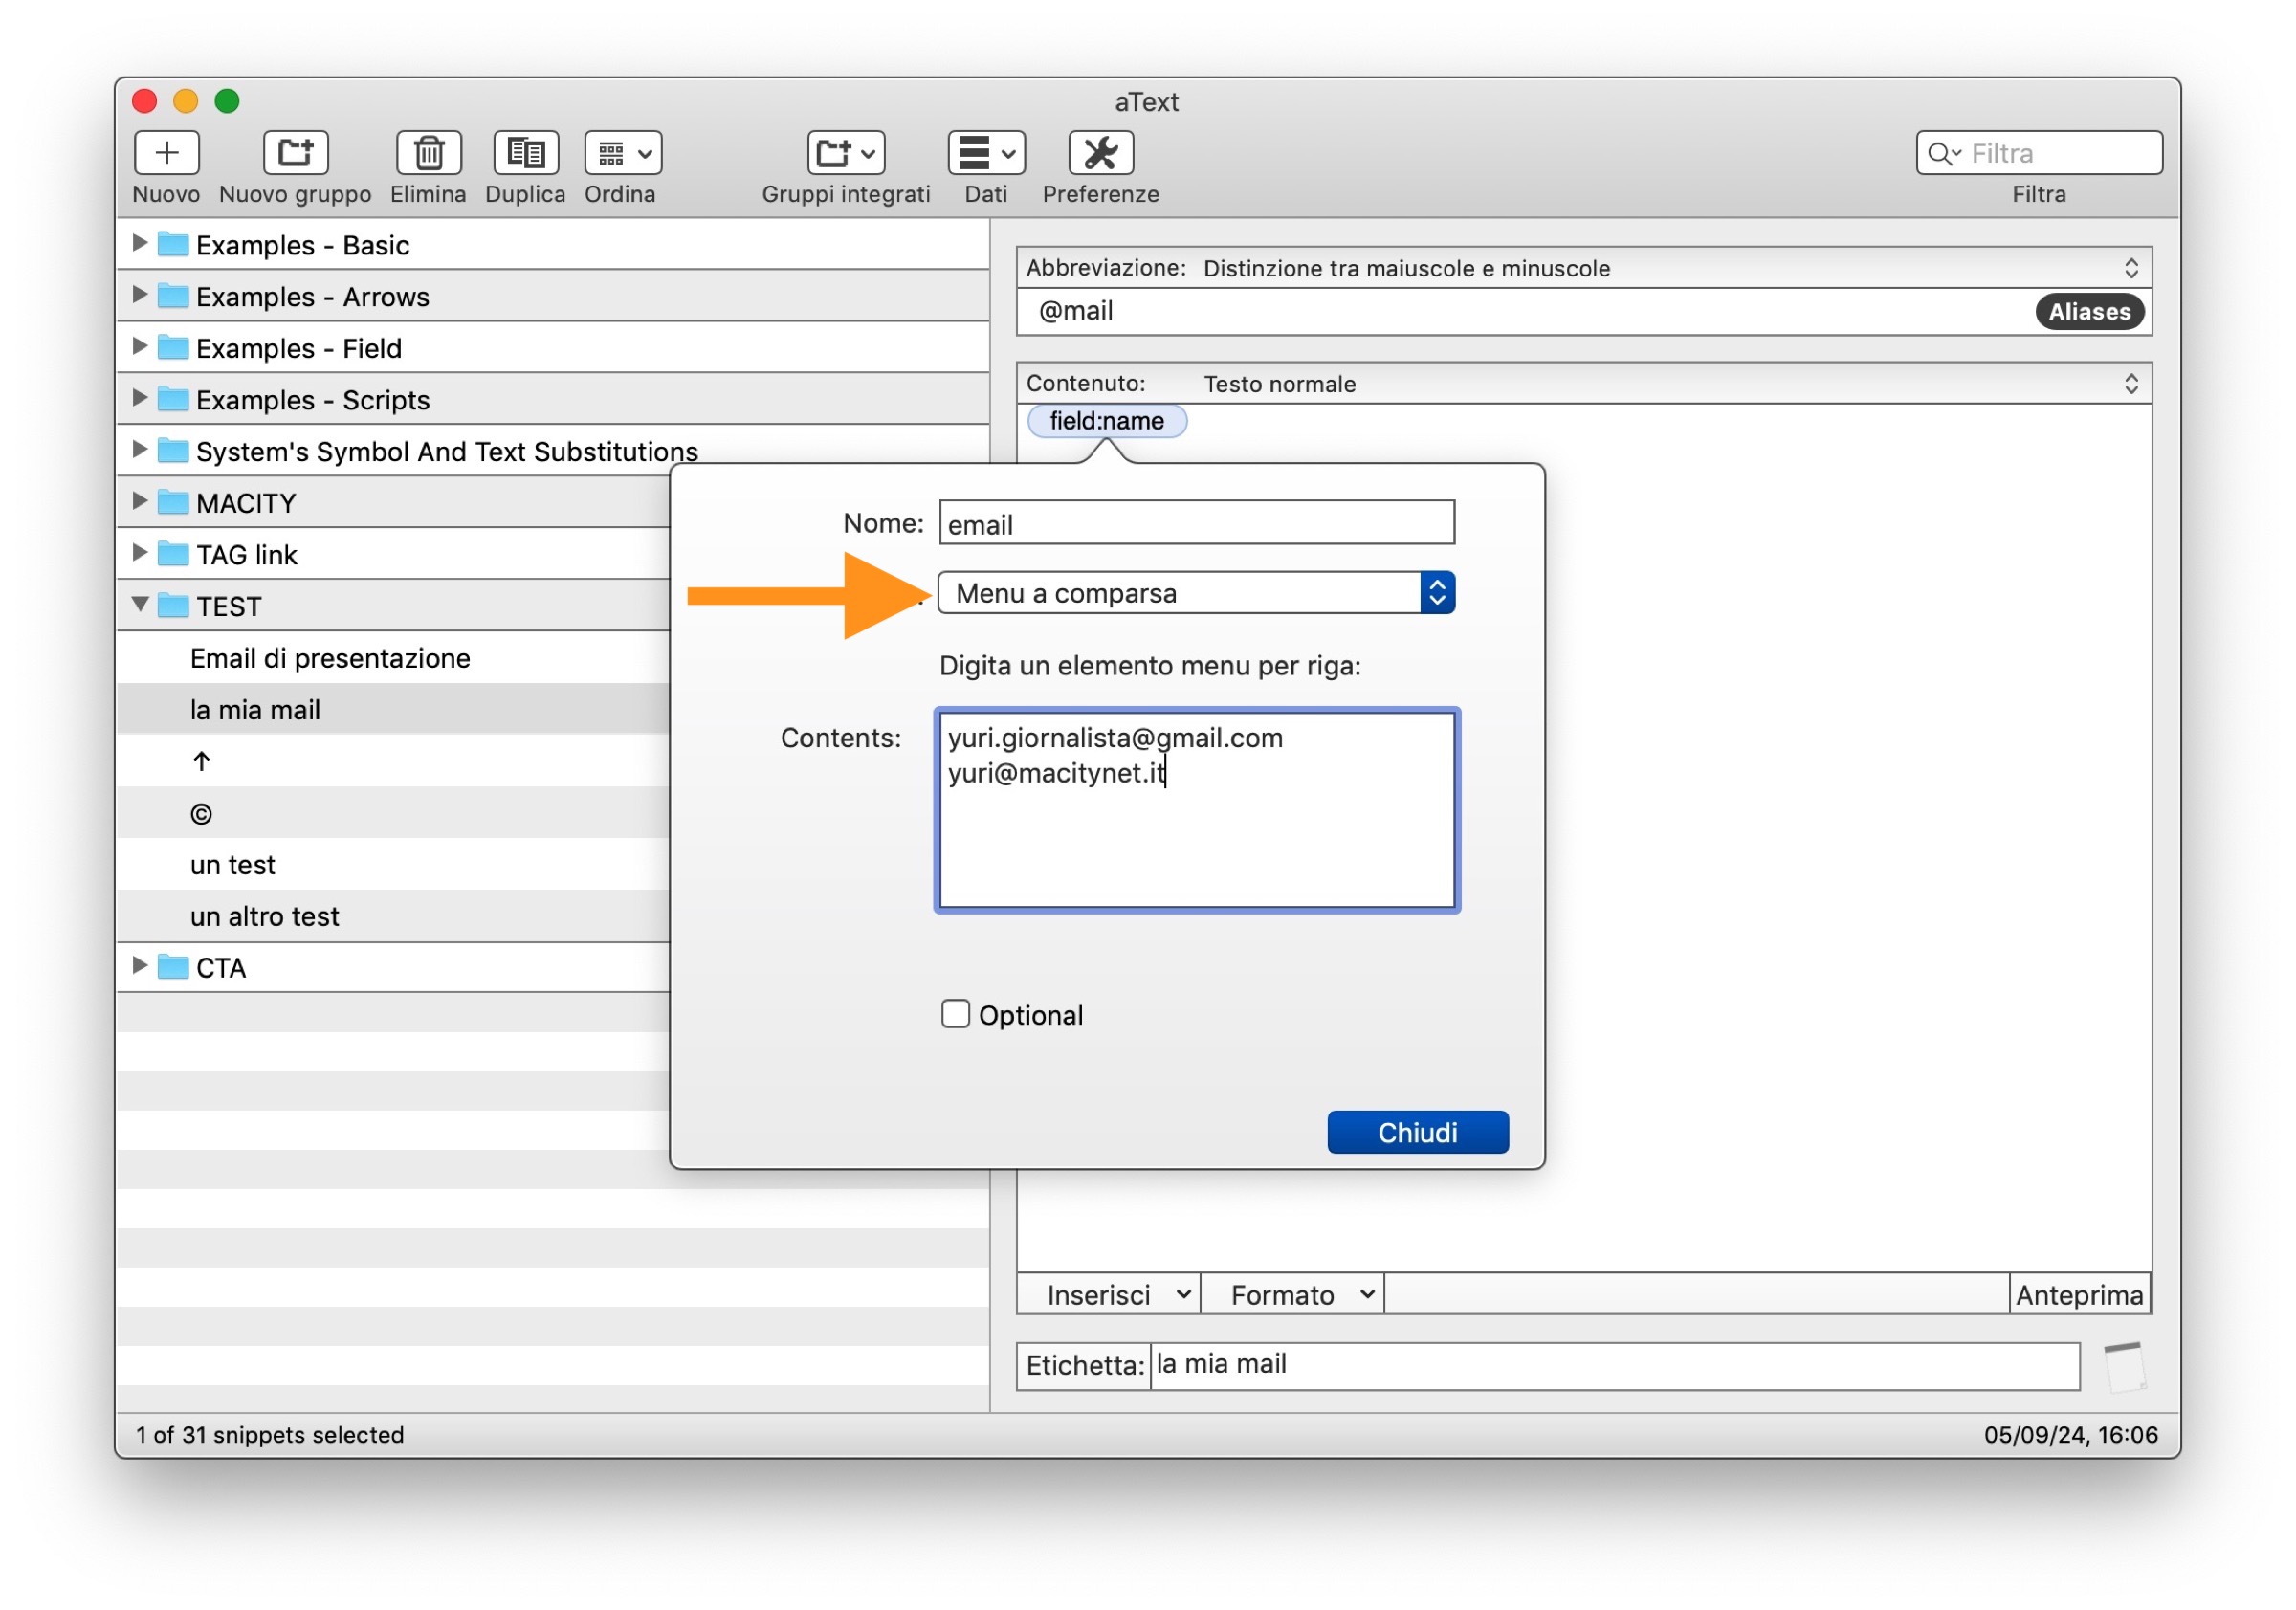Viewport: 2296px width, 1610px height.
Task: Click the Elimina trash icon
Action: [428, 153]
